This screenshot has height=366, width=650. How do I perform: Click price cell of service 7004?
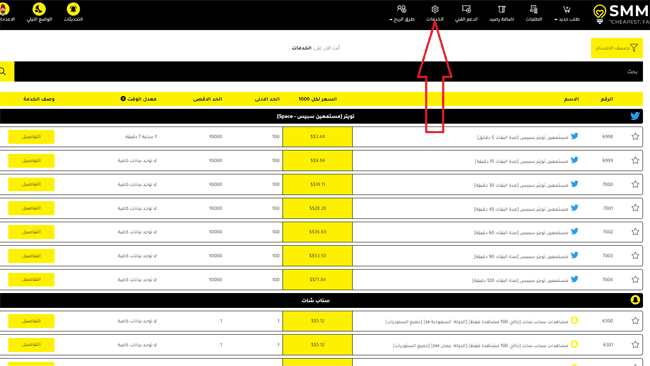click(x=318, y=280)
